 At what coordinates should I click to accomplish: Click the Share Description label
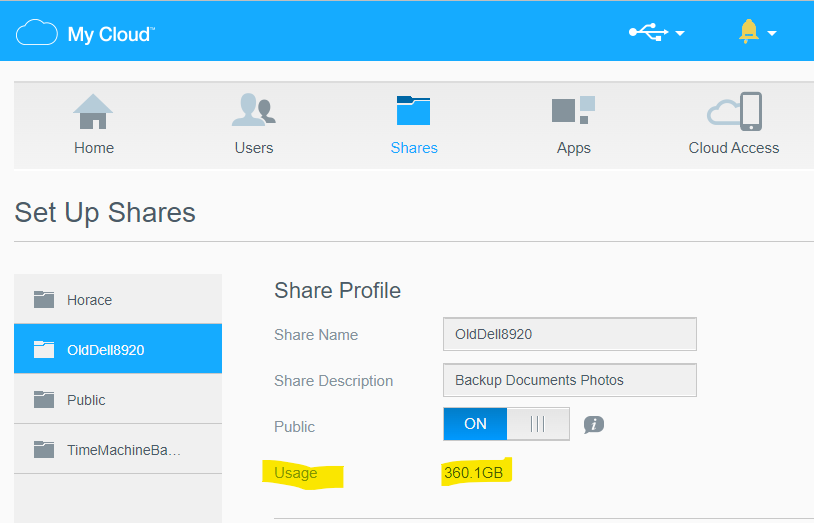pyautogui.click(x=333, y=381)
